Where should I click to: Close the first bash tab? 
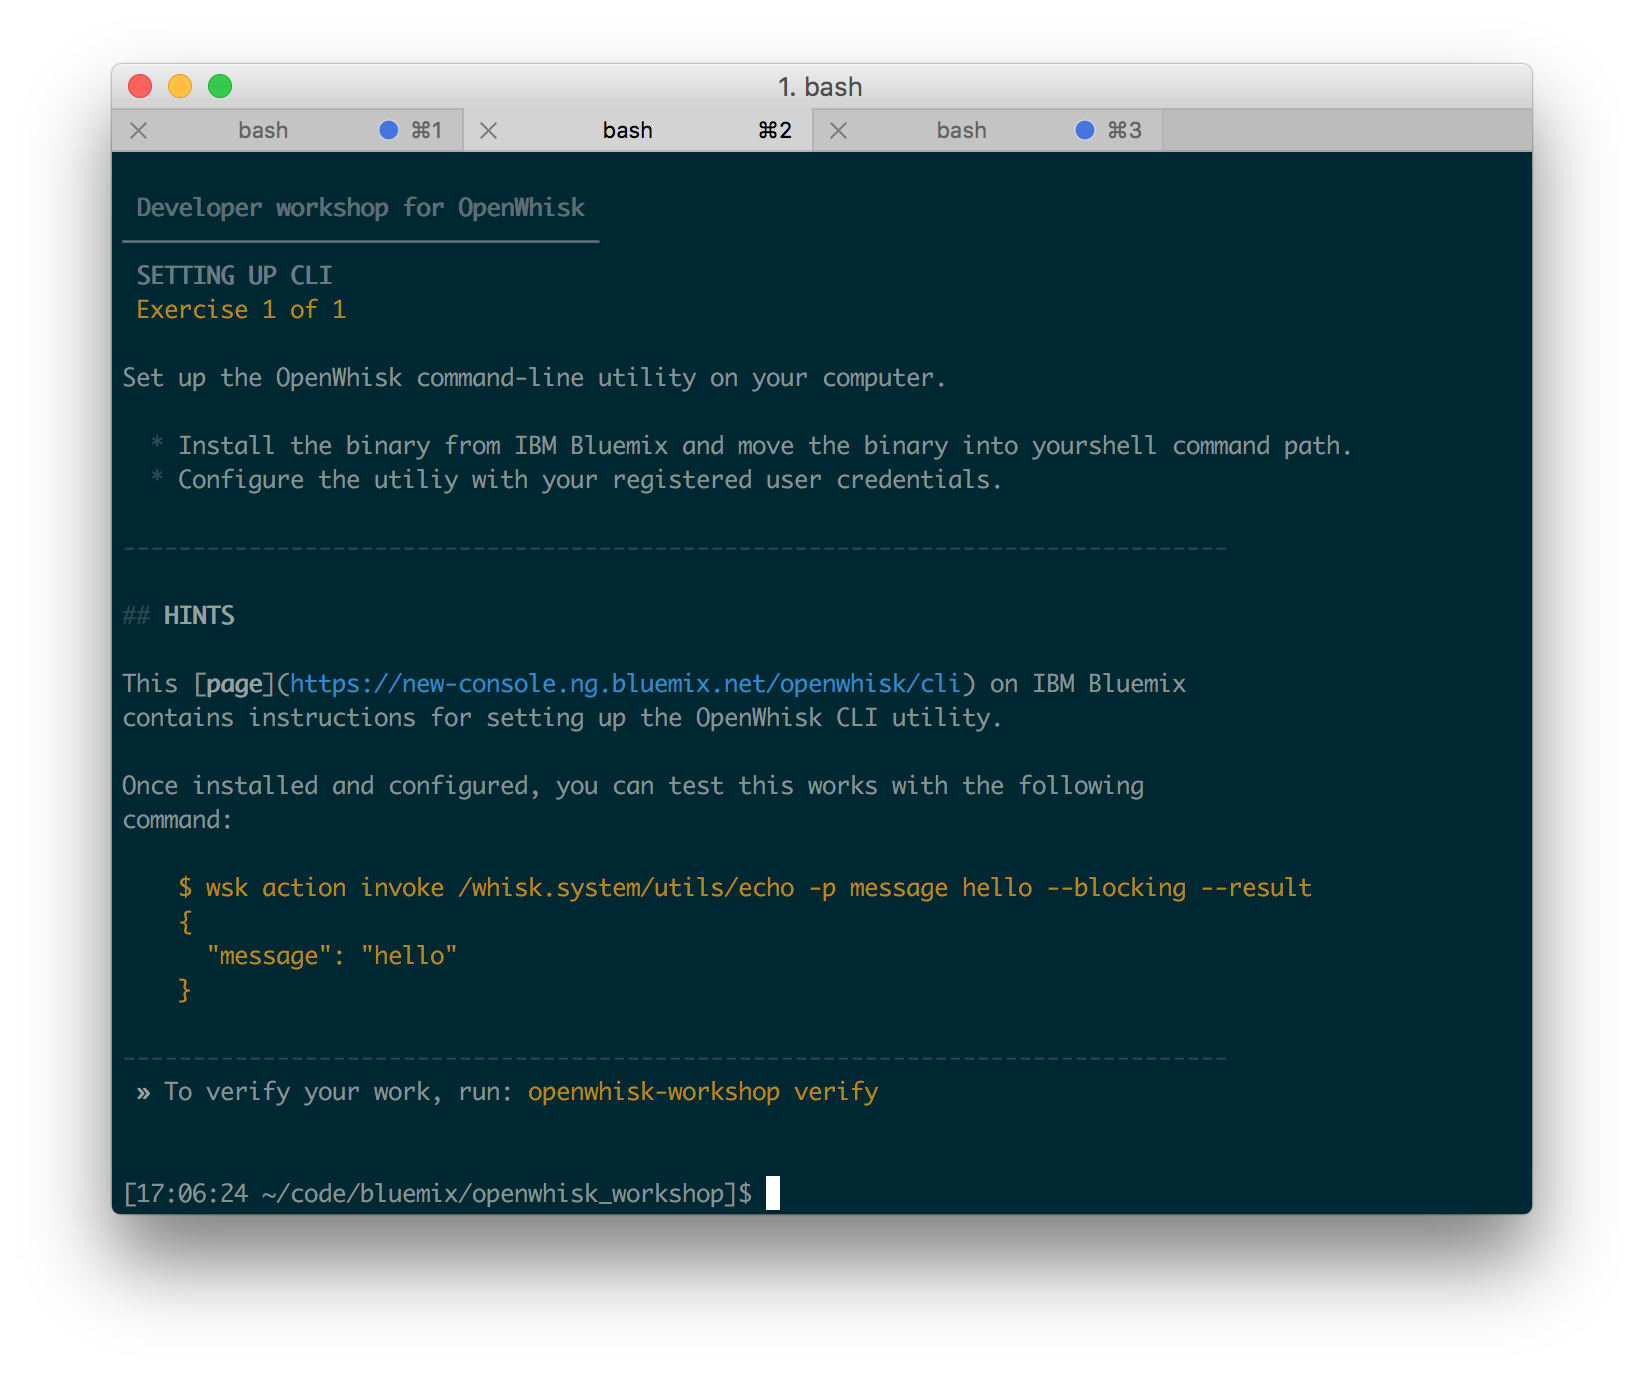coord(139,131)
